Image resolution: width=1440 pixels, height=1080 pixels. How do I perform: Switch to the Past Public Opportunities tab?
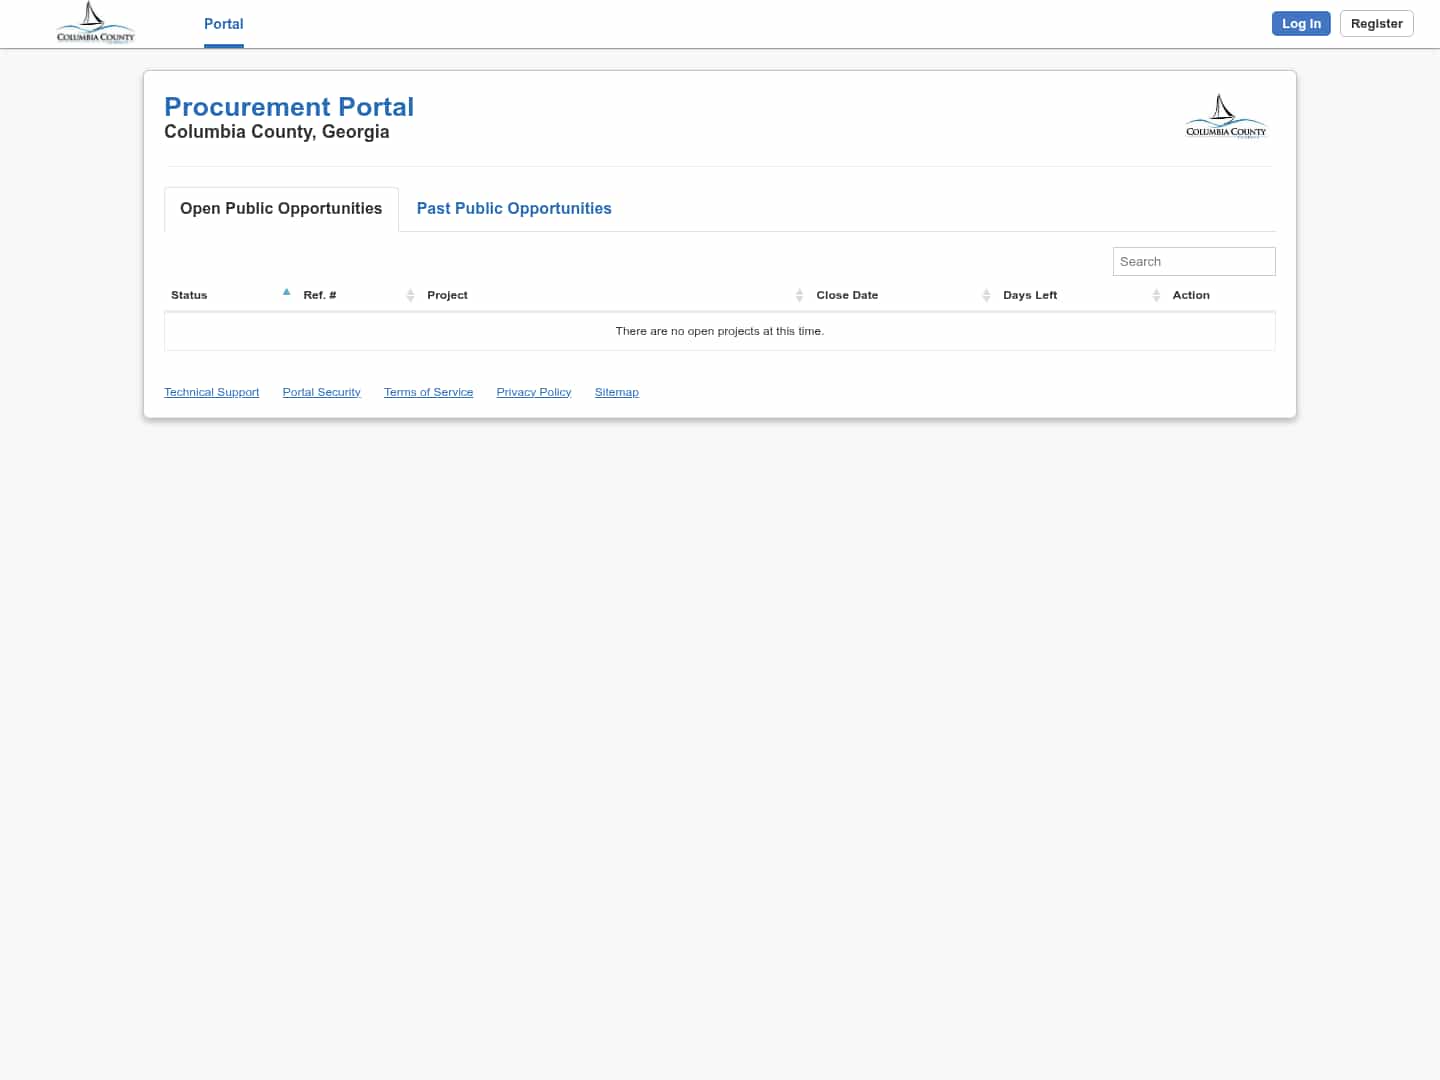[x=514, y=208]
